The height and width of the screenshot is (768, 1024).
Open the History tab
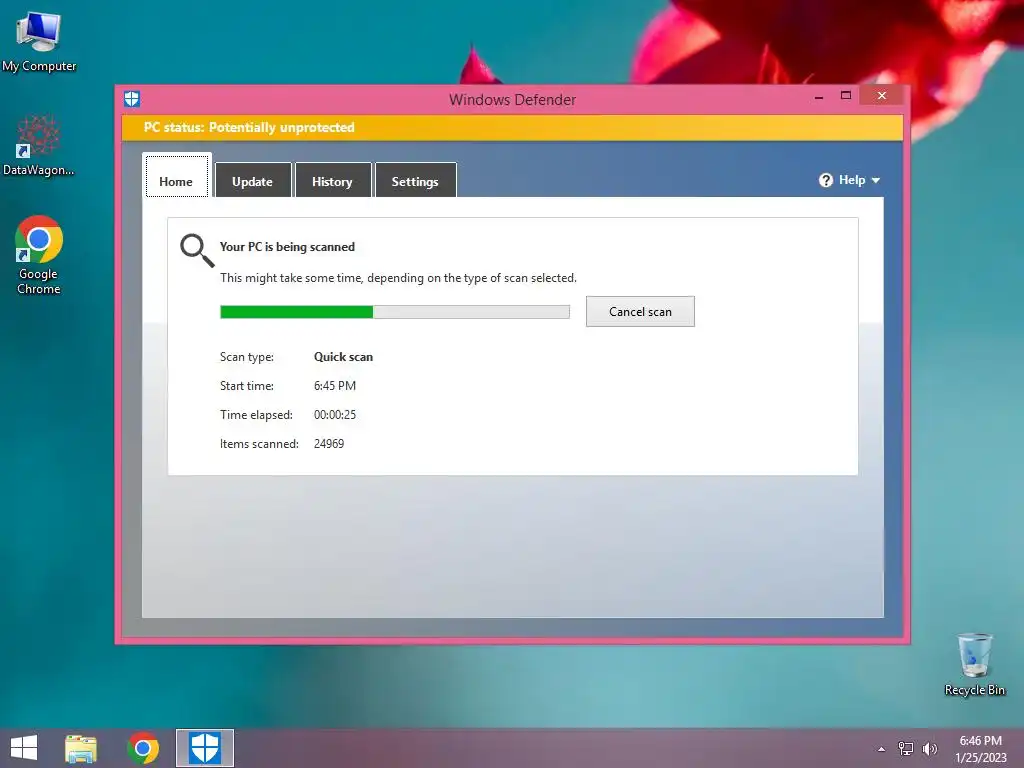pos(332,180)
